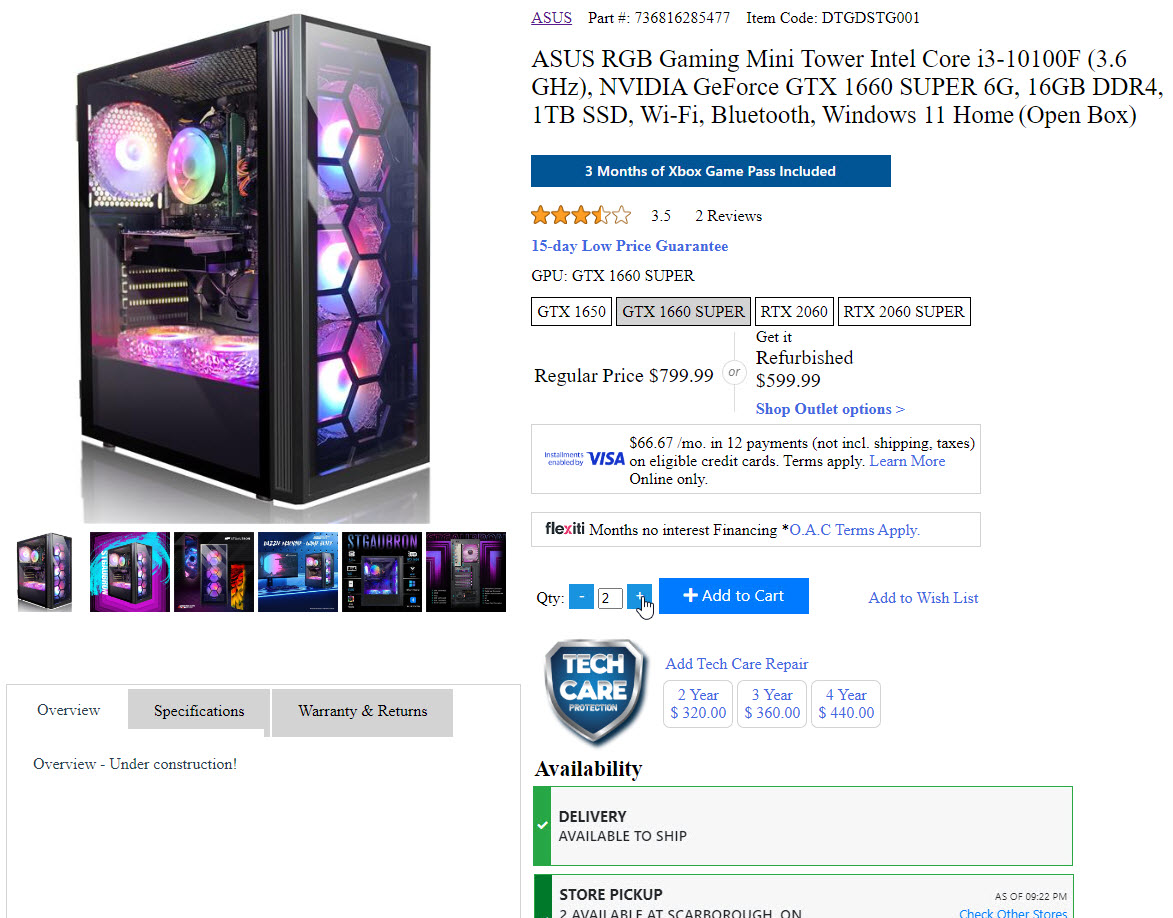
Task: Select the GTX 1650 GPU option
Action: [572, 311]
